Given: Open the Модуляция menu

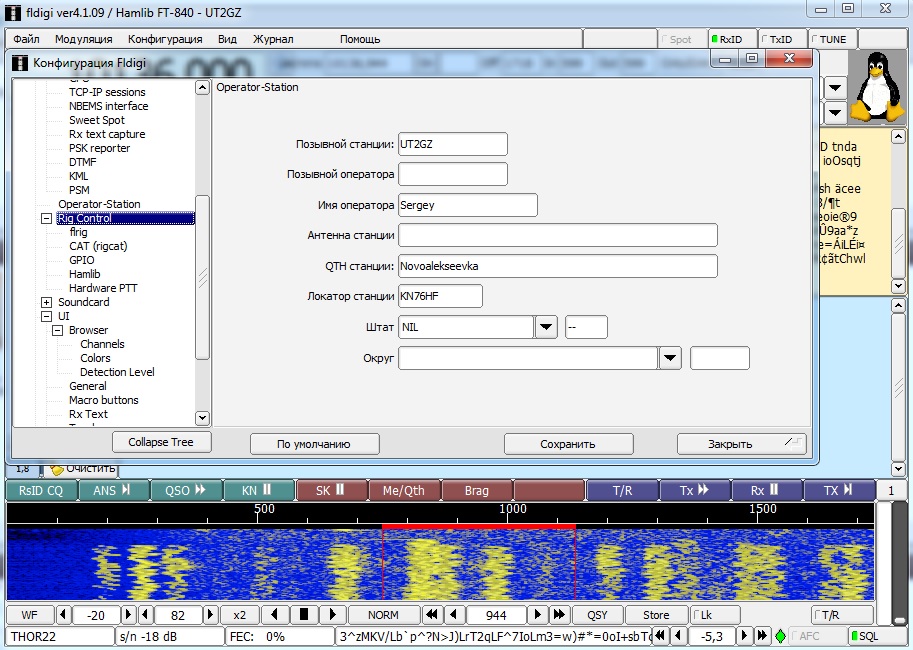Looking at the screenshot, I should coord(84,39).
